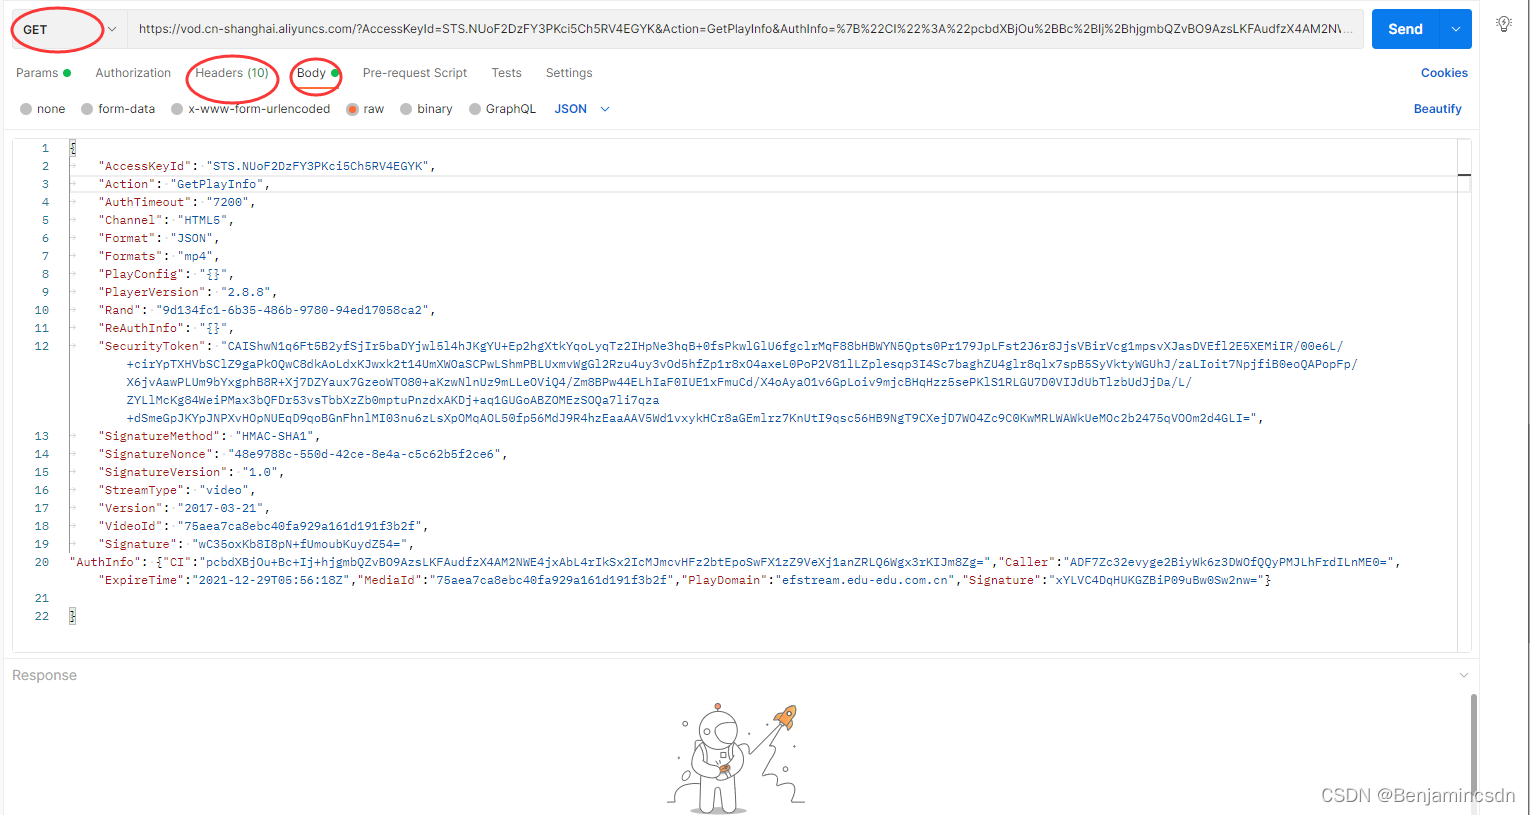The image size is (1530, 815).
Task: Choose x-www-form-urlencoded body type
Action: tap(250, 108)
